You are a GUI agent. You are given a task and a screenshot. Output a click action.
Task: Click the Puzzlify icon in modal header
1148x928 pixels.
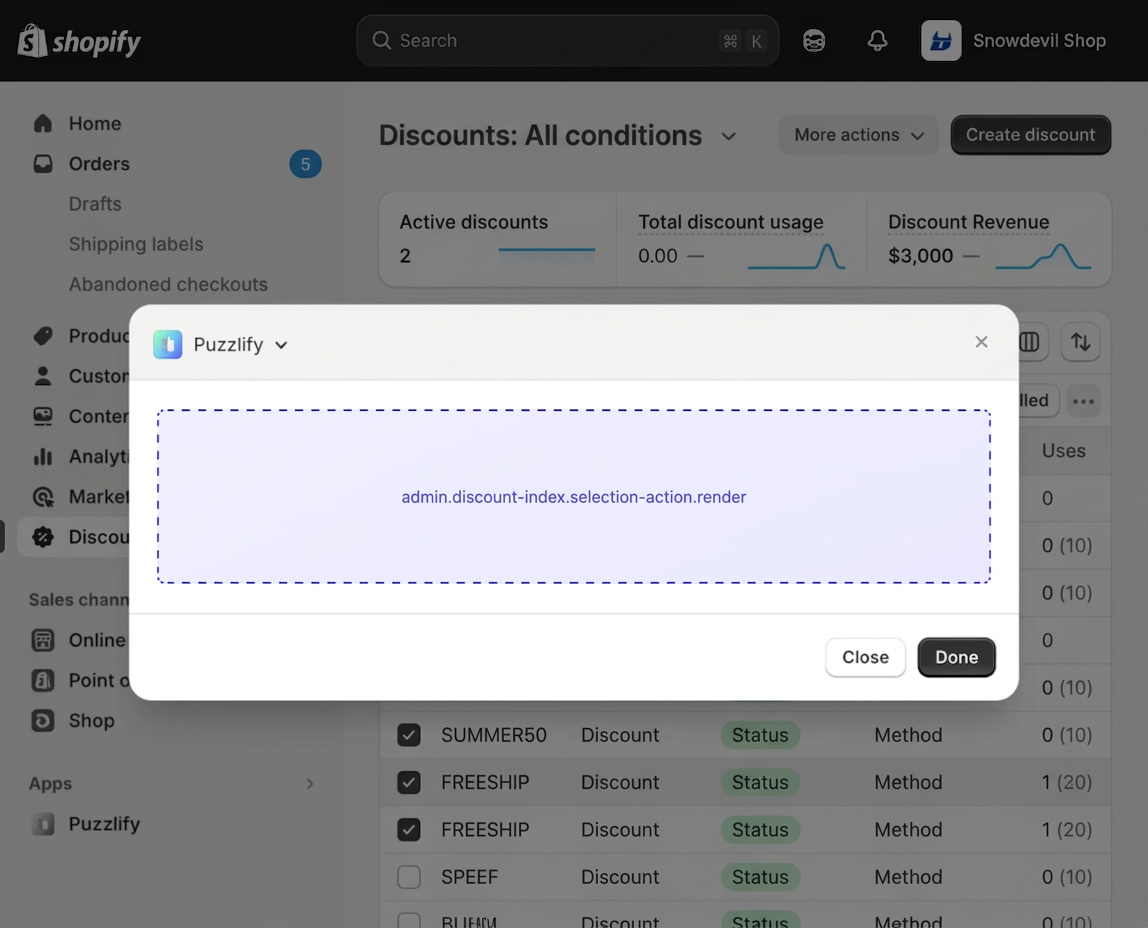[x=168, y=345]
